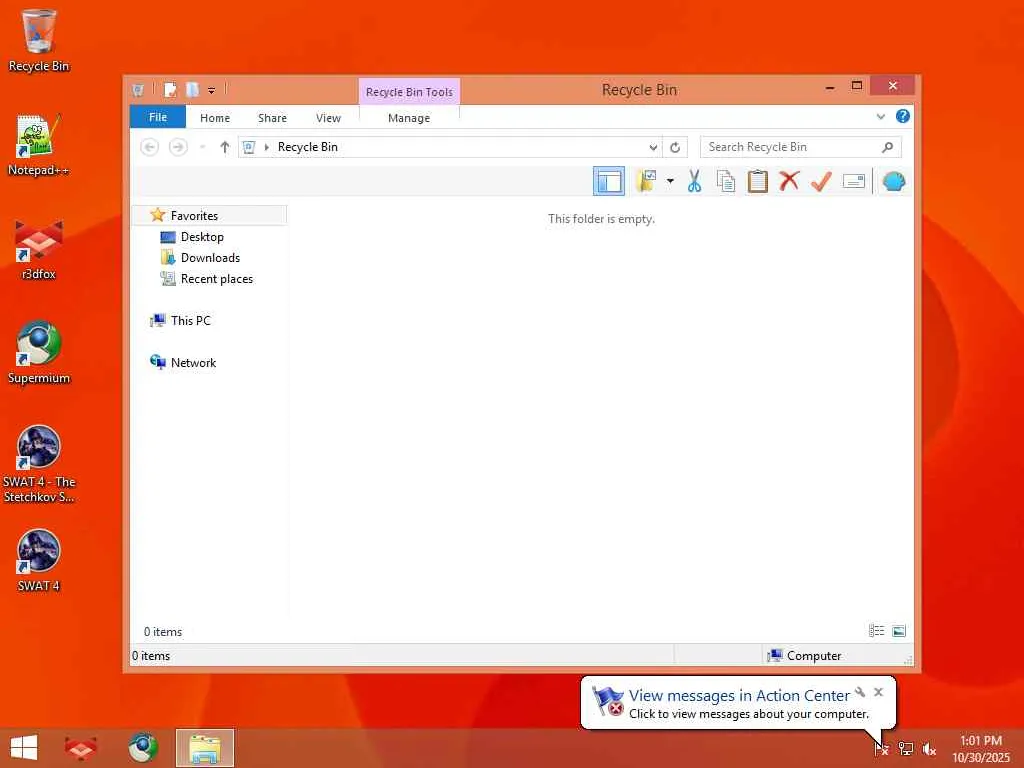Click the address bar root arrow chevron
The image size is (1024, 768).
tap(266, 147)
